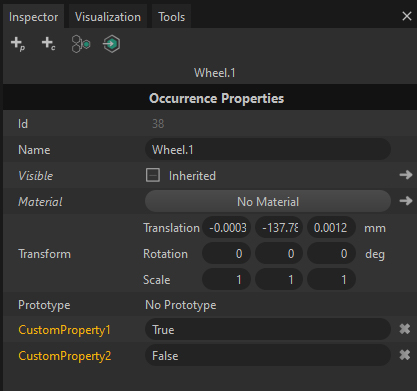Open the Tools tab
This screenshot has width=417, height=391.
tap(171, 17)
